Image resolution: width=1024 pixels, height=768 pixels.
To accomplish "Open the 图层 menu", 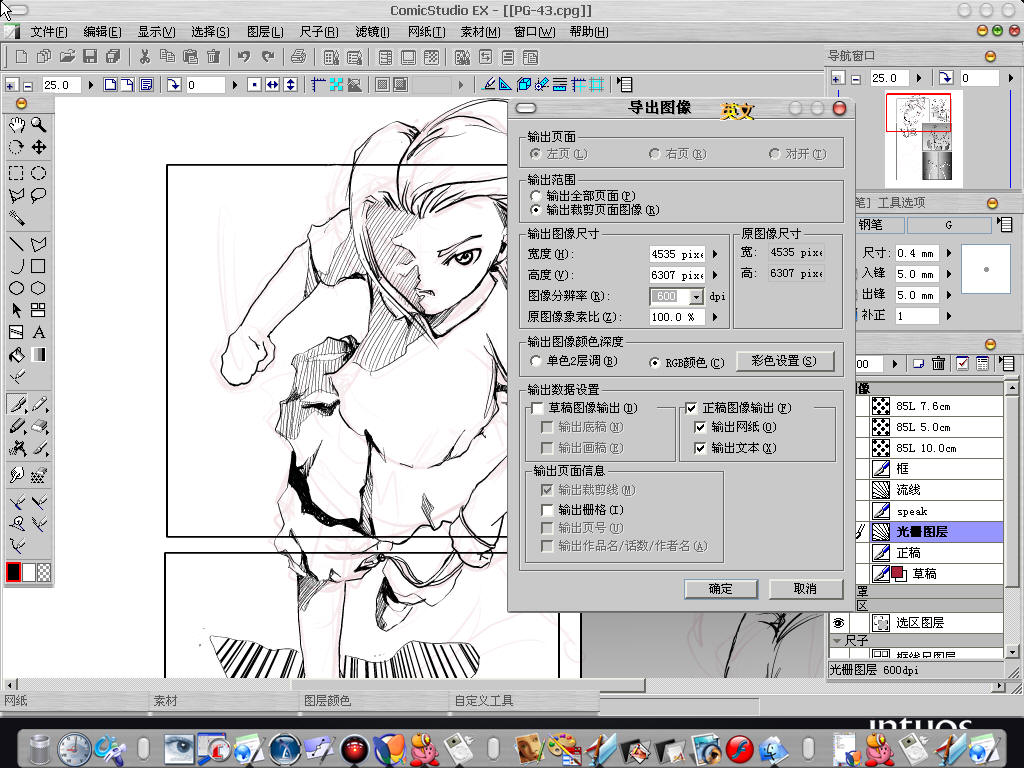I will click(265, 31).
